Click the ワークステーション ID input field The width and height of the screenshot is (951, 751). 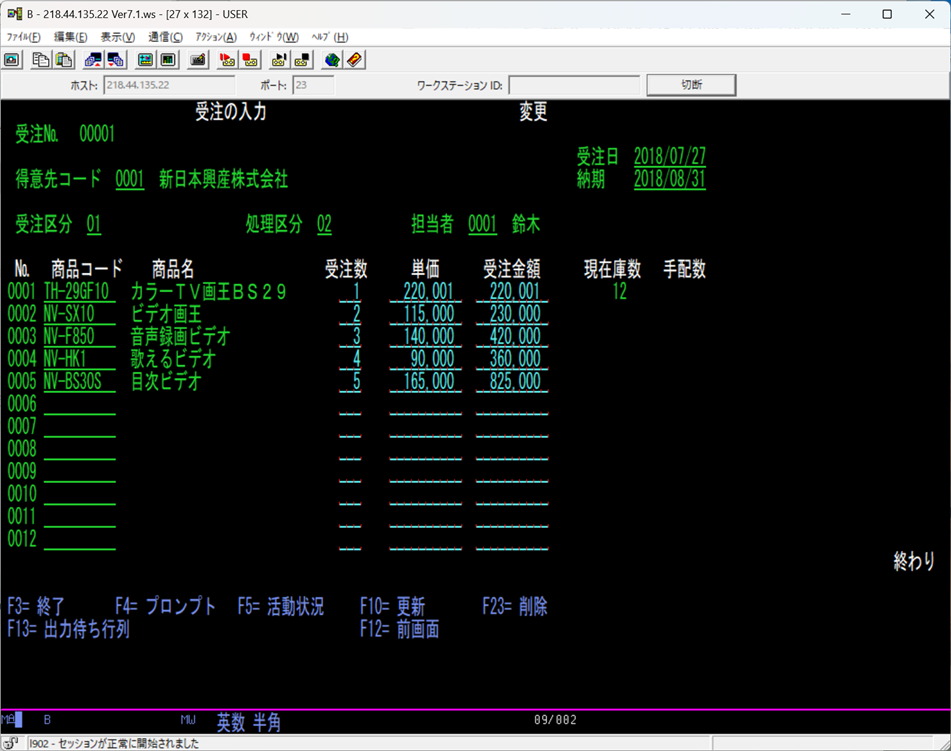tap(574, 85)
